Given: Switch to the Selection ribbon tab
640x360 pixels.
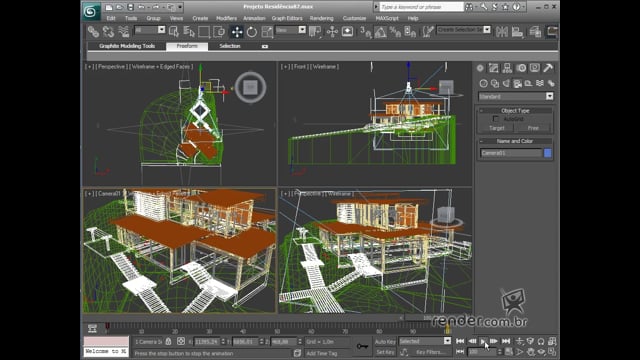Looking at the screenshot, I should 230,46.
